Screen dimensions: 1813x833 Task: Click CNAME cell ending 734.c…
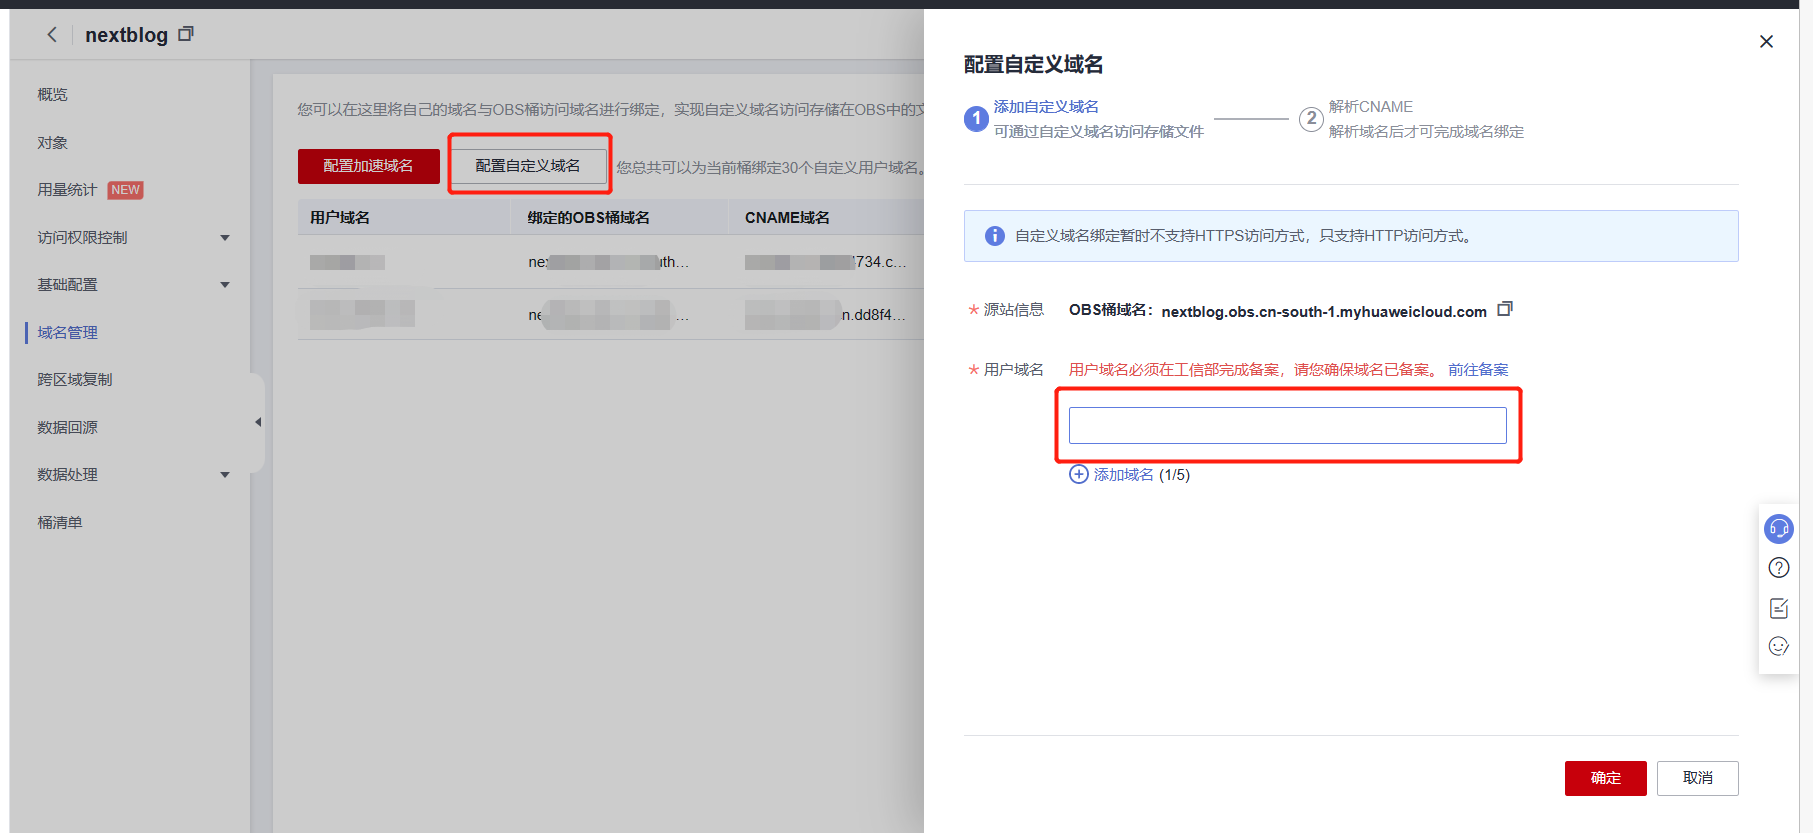pos(826,262)
